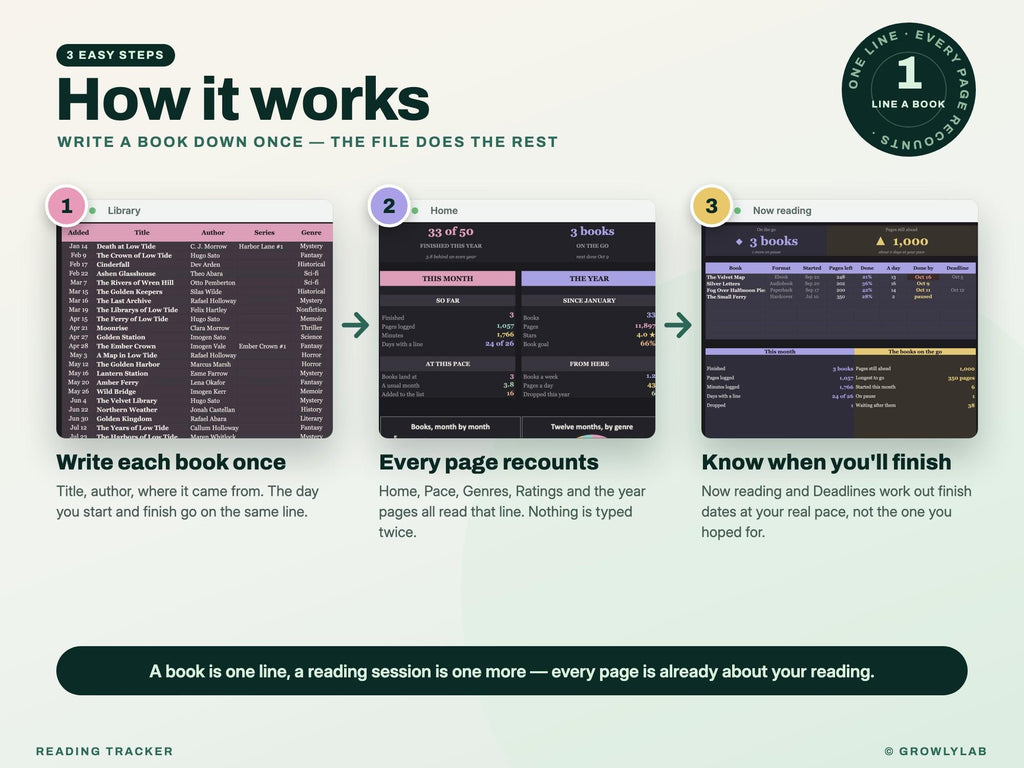
Task: Select the 'Series' column header in Library
Action: (x=264, y=232)
